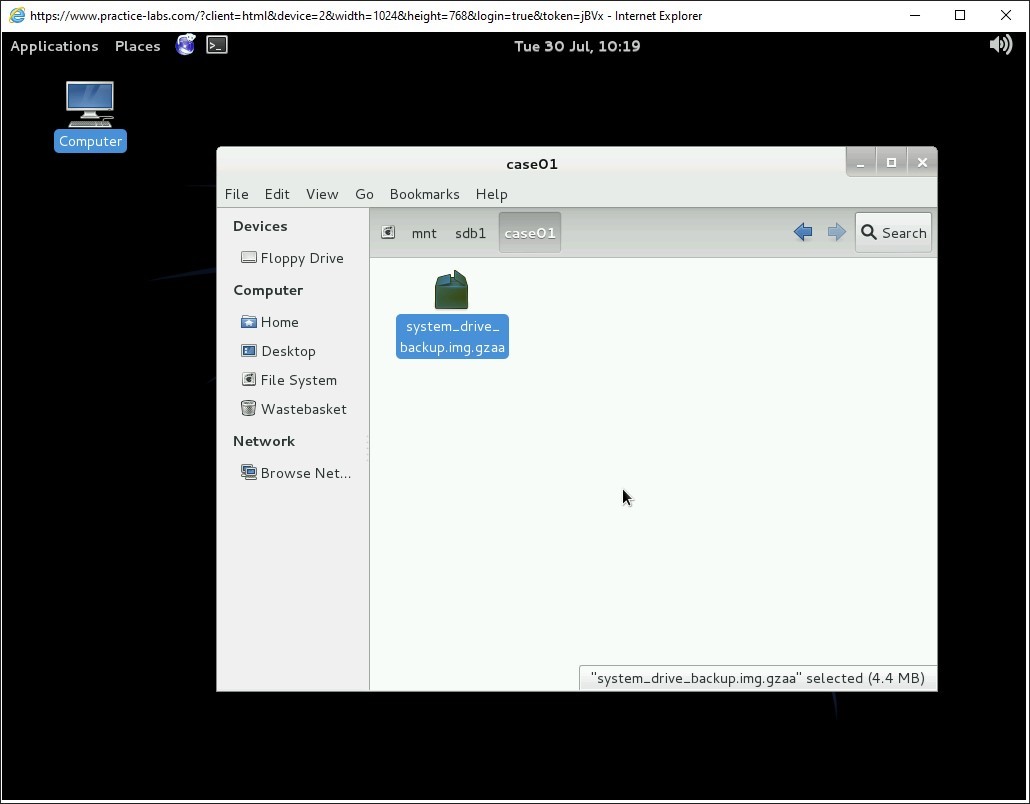Click the clock date in top panel
Image resolution: width=1030 pixels, height=804 pixels.
coord(577,46)
